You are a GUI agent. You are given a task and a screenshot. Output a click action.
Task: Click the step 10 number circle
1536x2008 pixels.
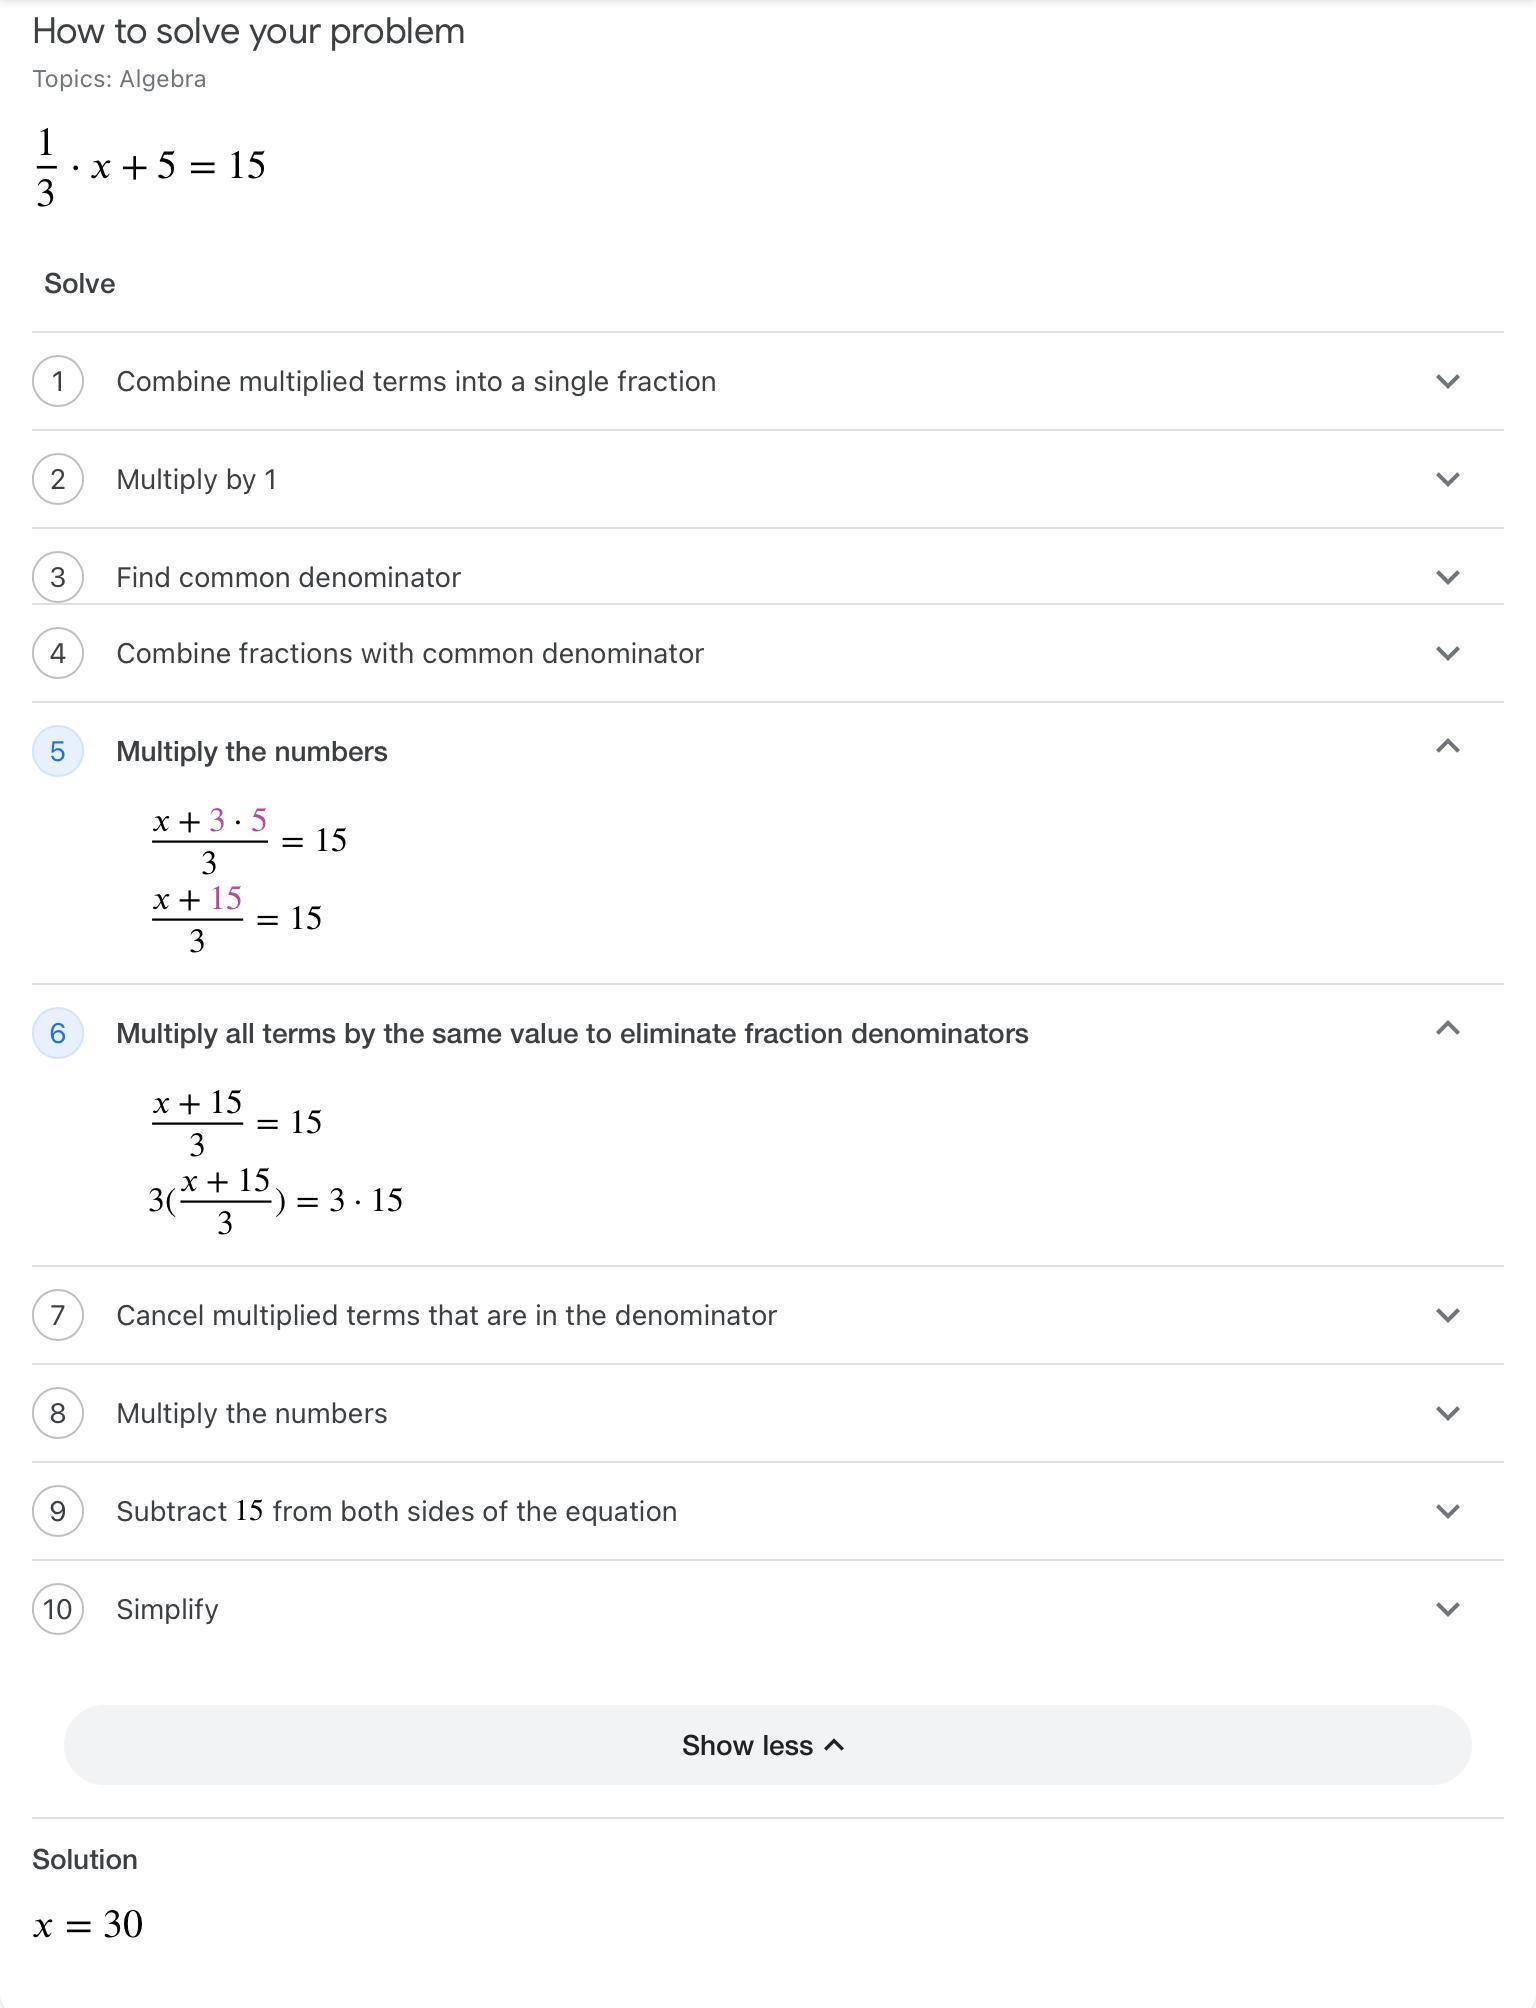(58, 1609)
